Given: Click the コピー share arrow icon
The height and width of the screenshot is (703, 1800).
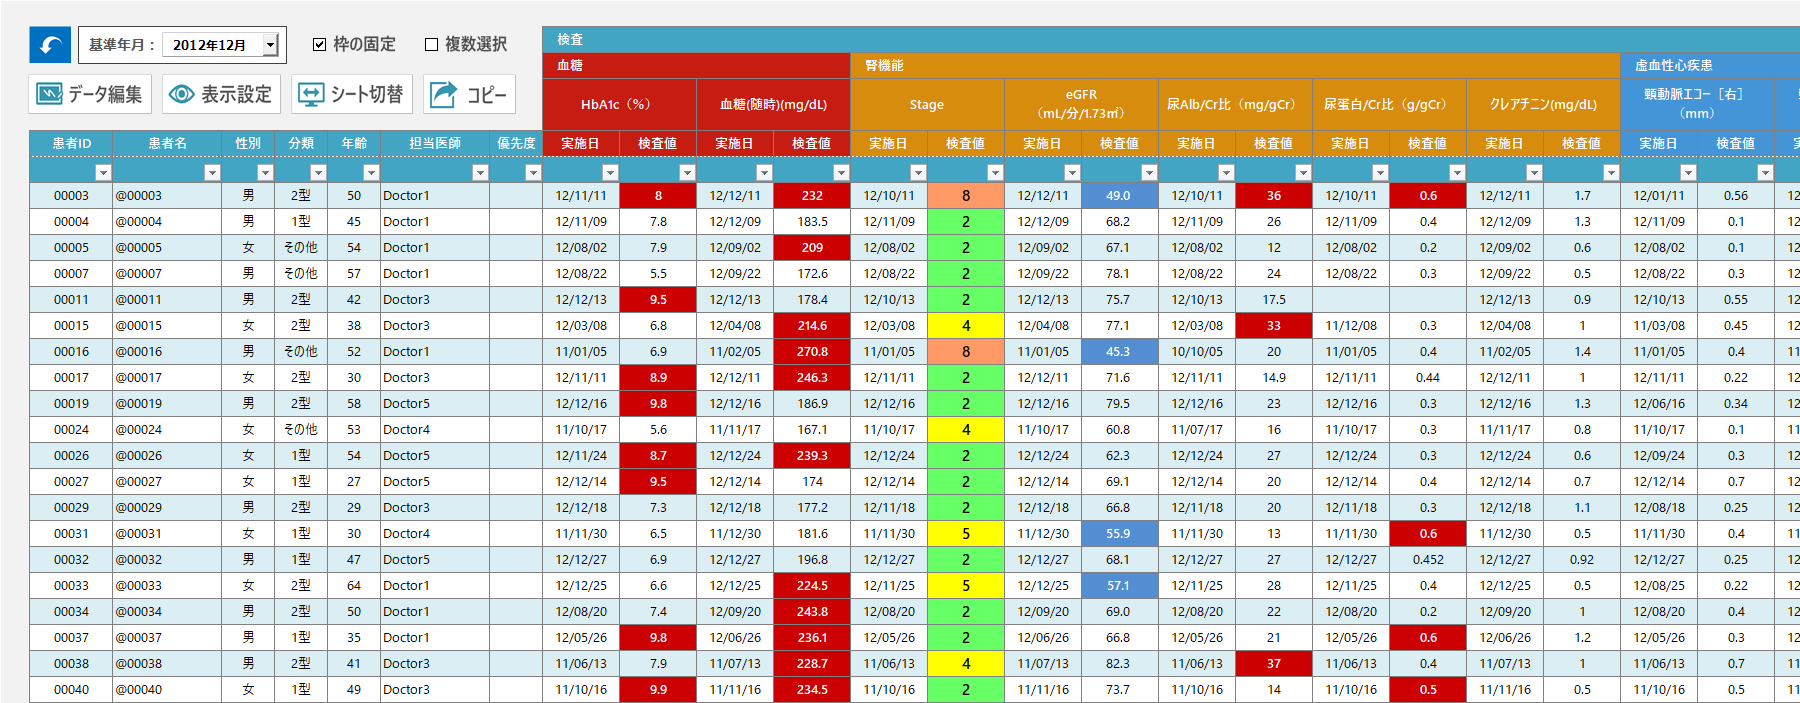Looking at the screenshot, I should click(443, 94).
